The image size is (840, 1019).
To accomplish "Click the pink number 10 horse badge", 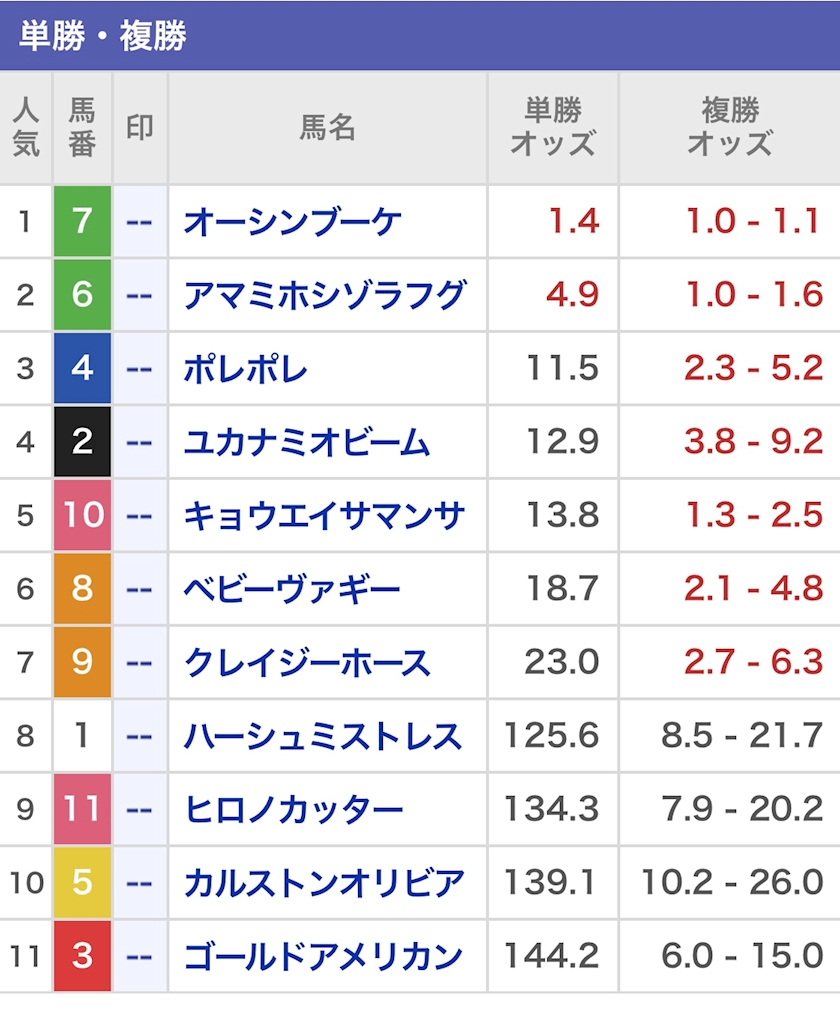I will [82, 515].
